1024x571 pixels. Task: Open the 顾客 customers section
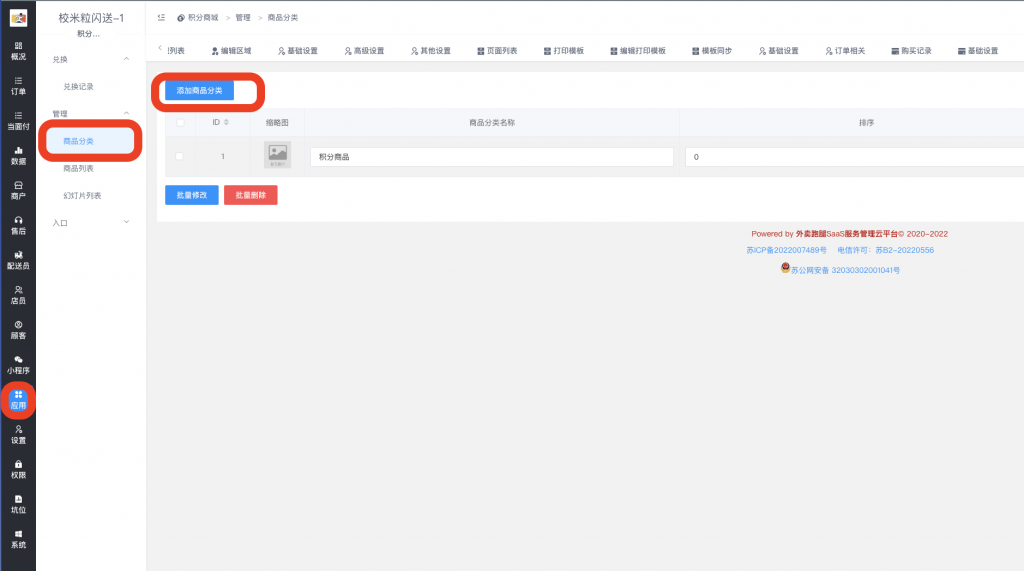18,330
